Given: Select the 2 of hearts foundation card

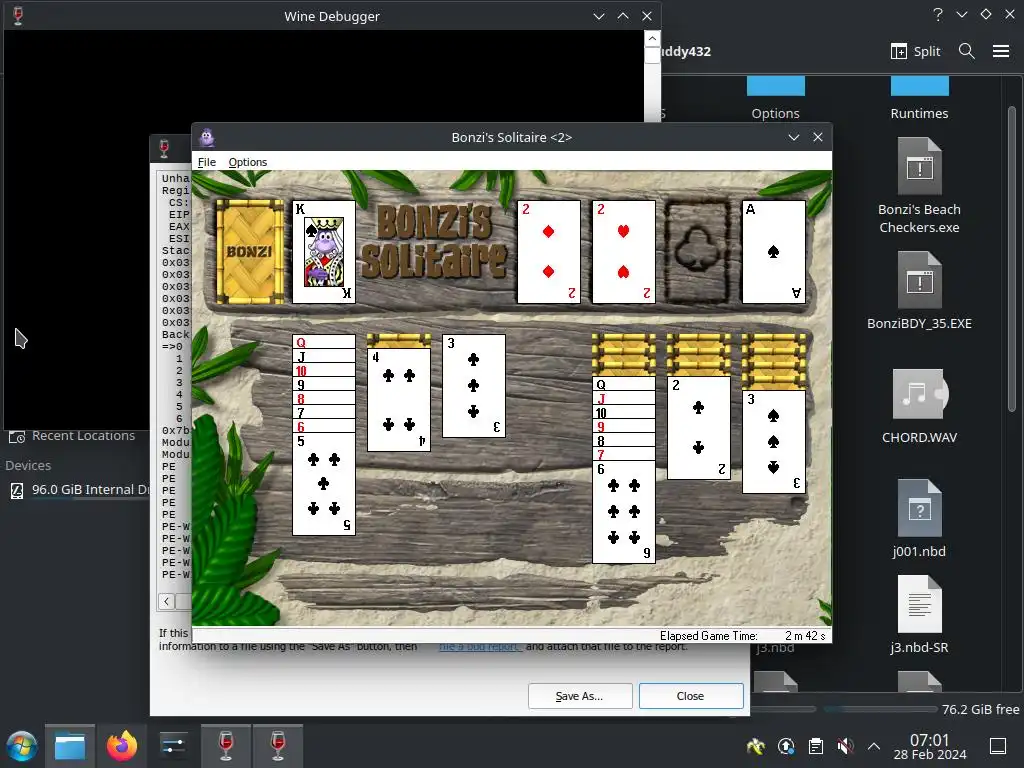Looking at the screenshot, I should (x=624, y=252).
